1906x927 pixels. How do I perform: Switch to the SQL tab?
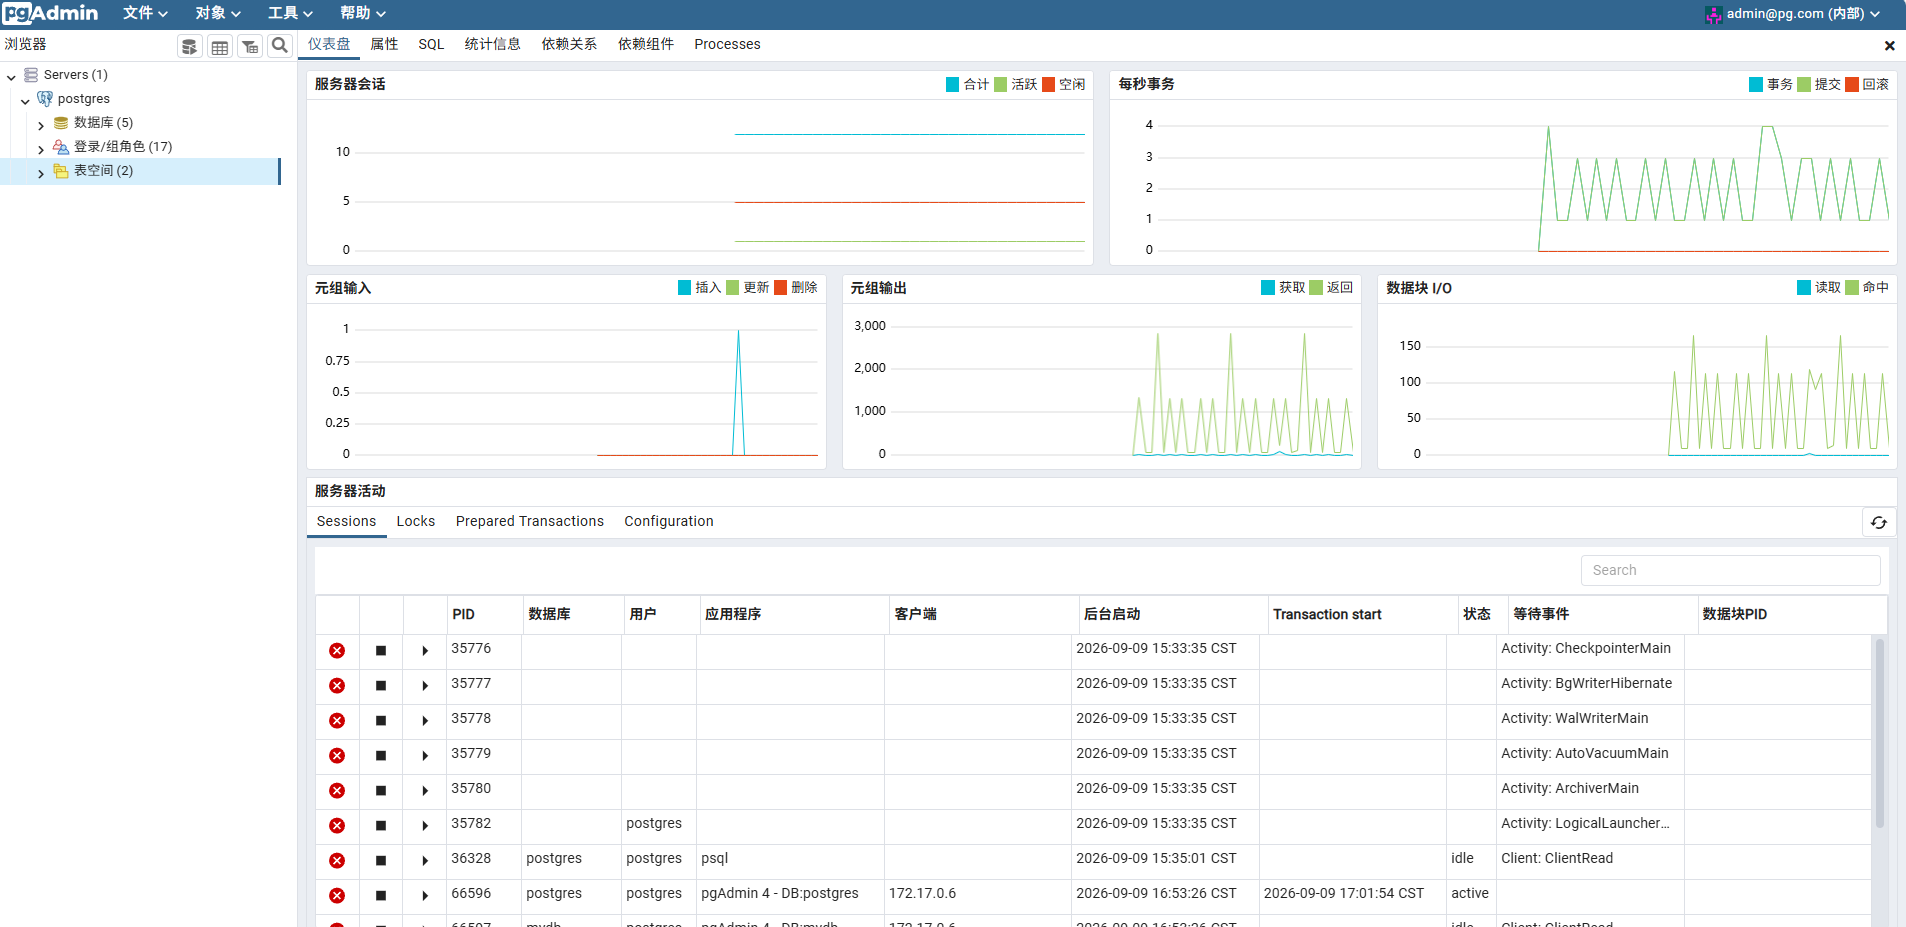[431, 44]
